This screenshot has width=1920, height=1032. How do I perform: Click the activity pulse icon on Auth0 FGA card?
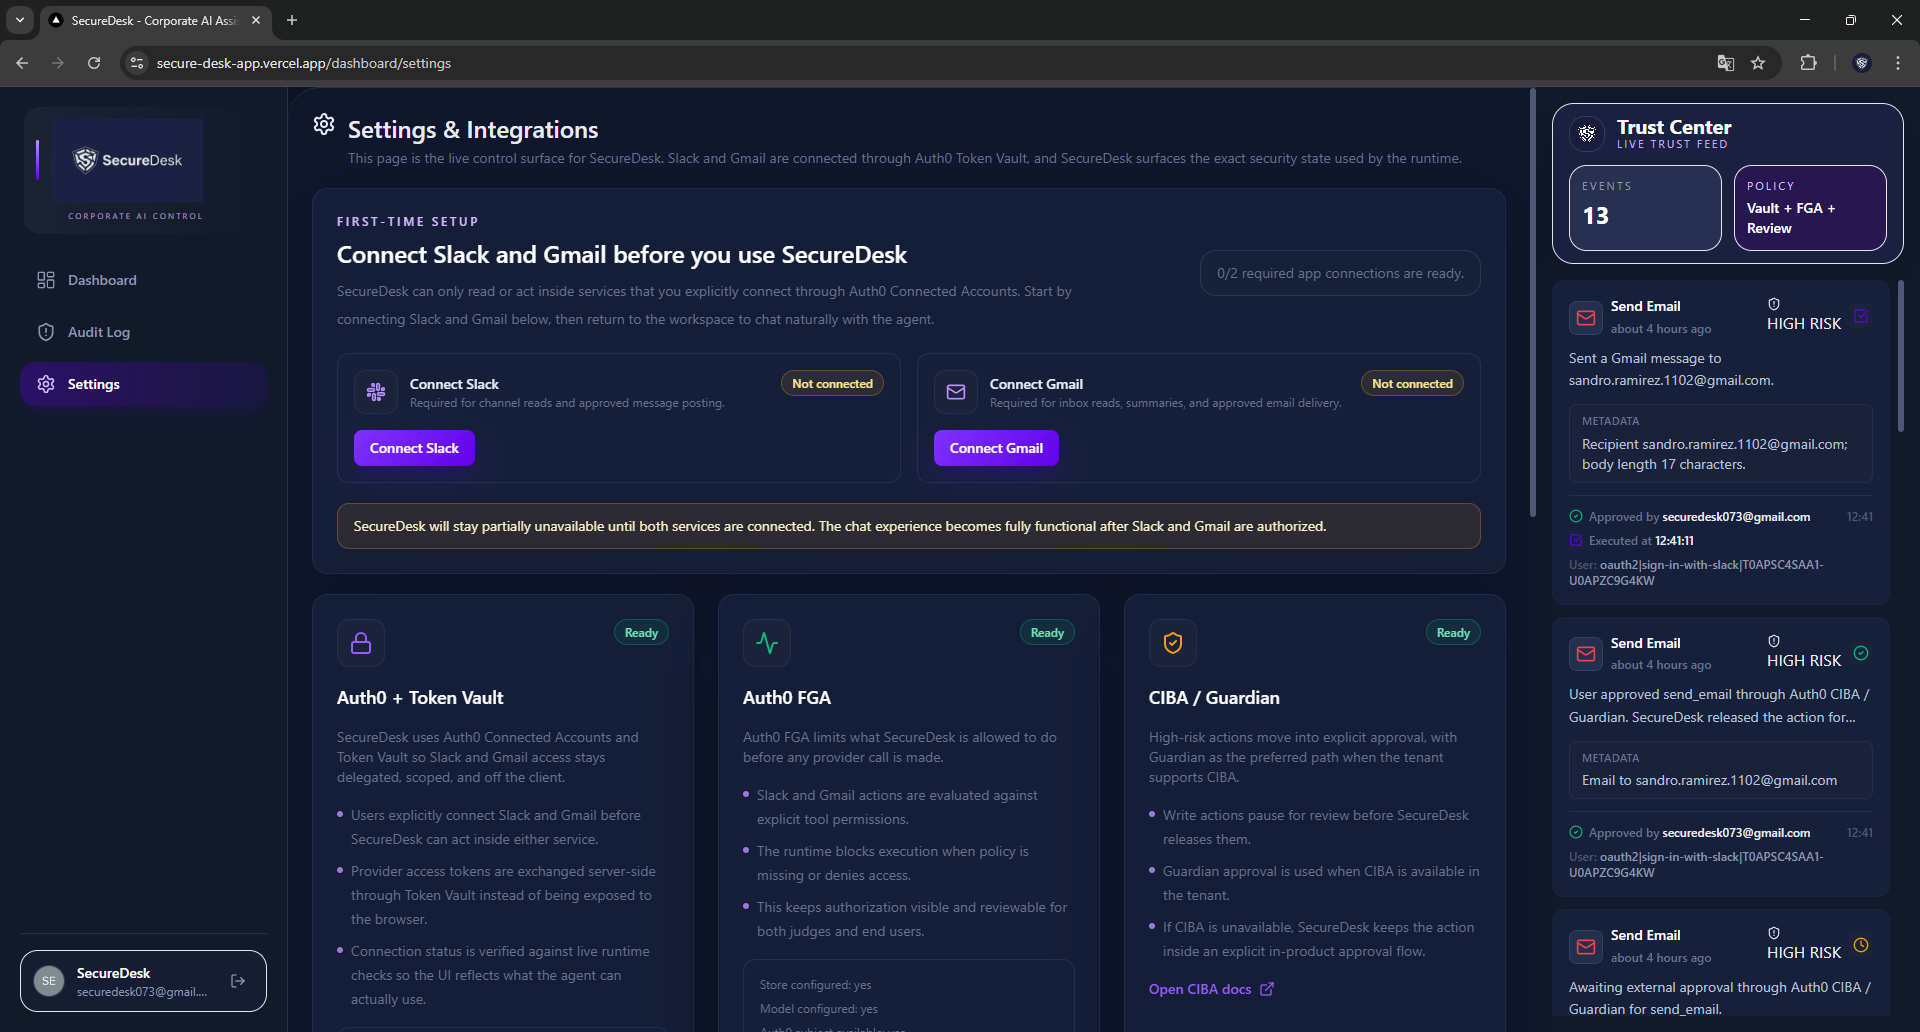pyautogui.click(x=767, y=643)
